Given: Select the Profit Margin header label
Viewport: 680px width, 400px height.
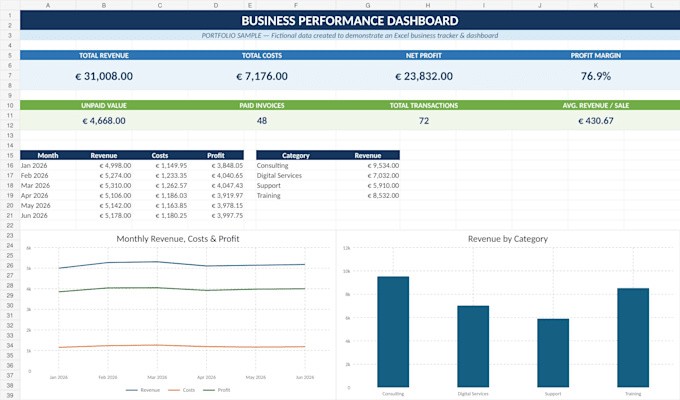Looking at the screenshot, I should tap(596, 56).
